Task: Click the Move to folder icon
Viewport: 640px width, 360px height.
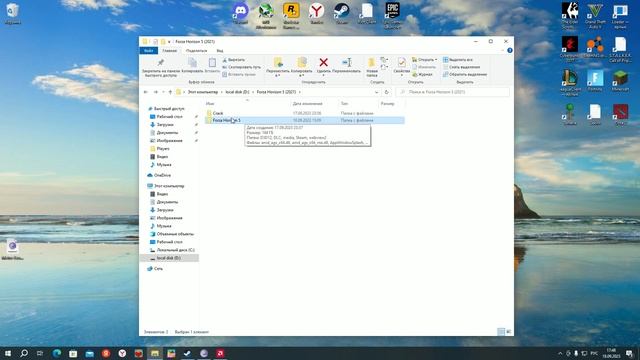Action: click(278, 62)
